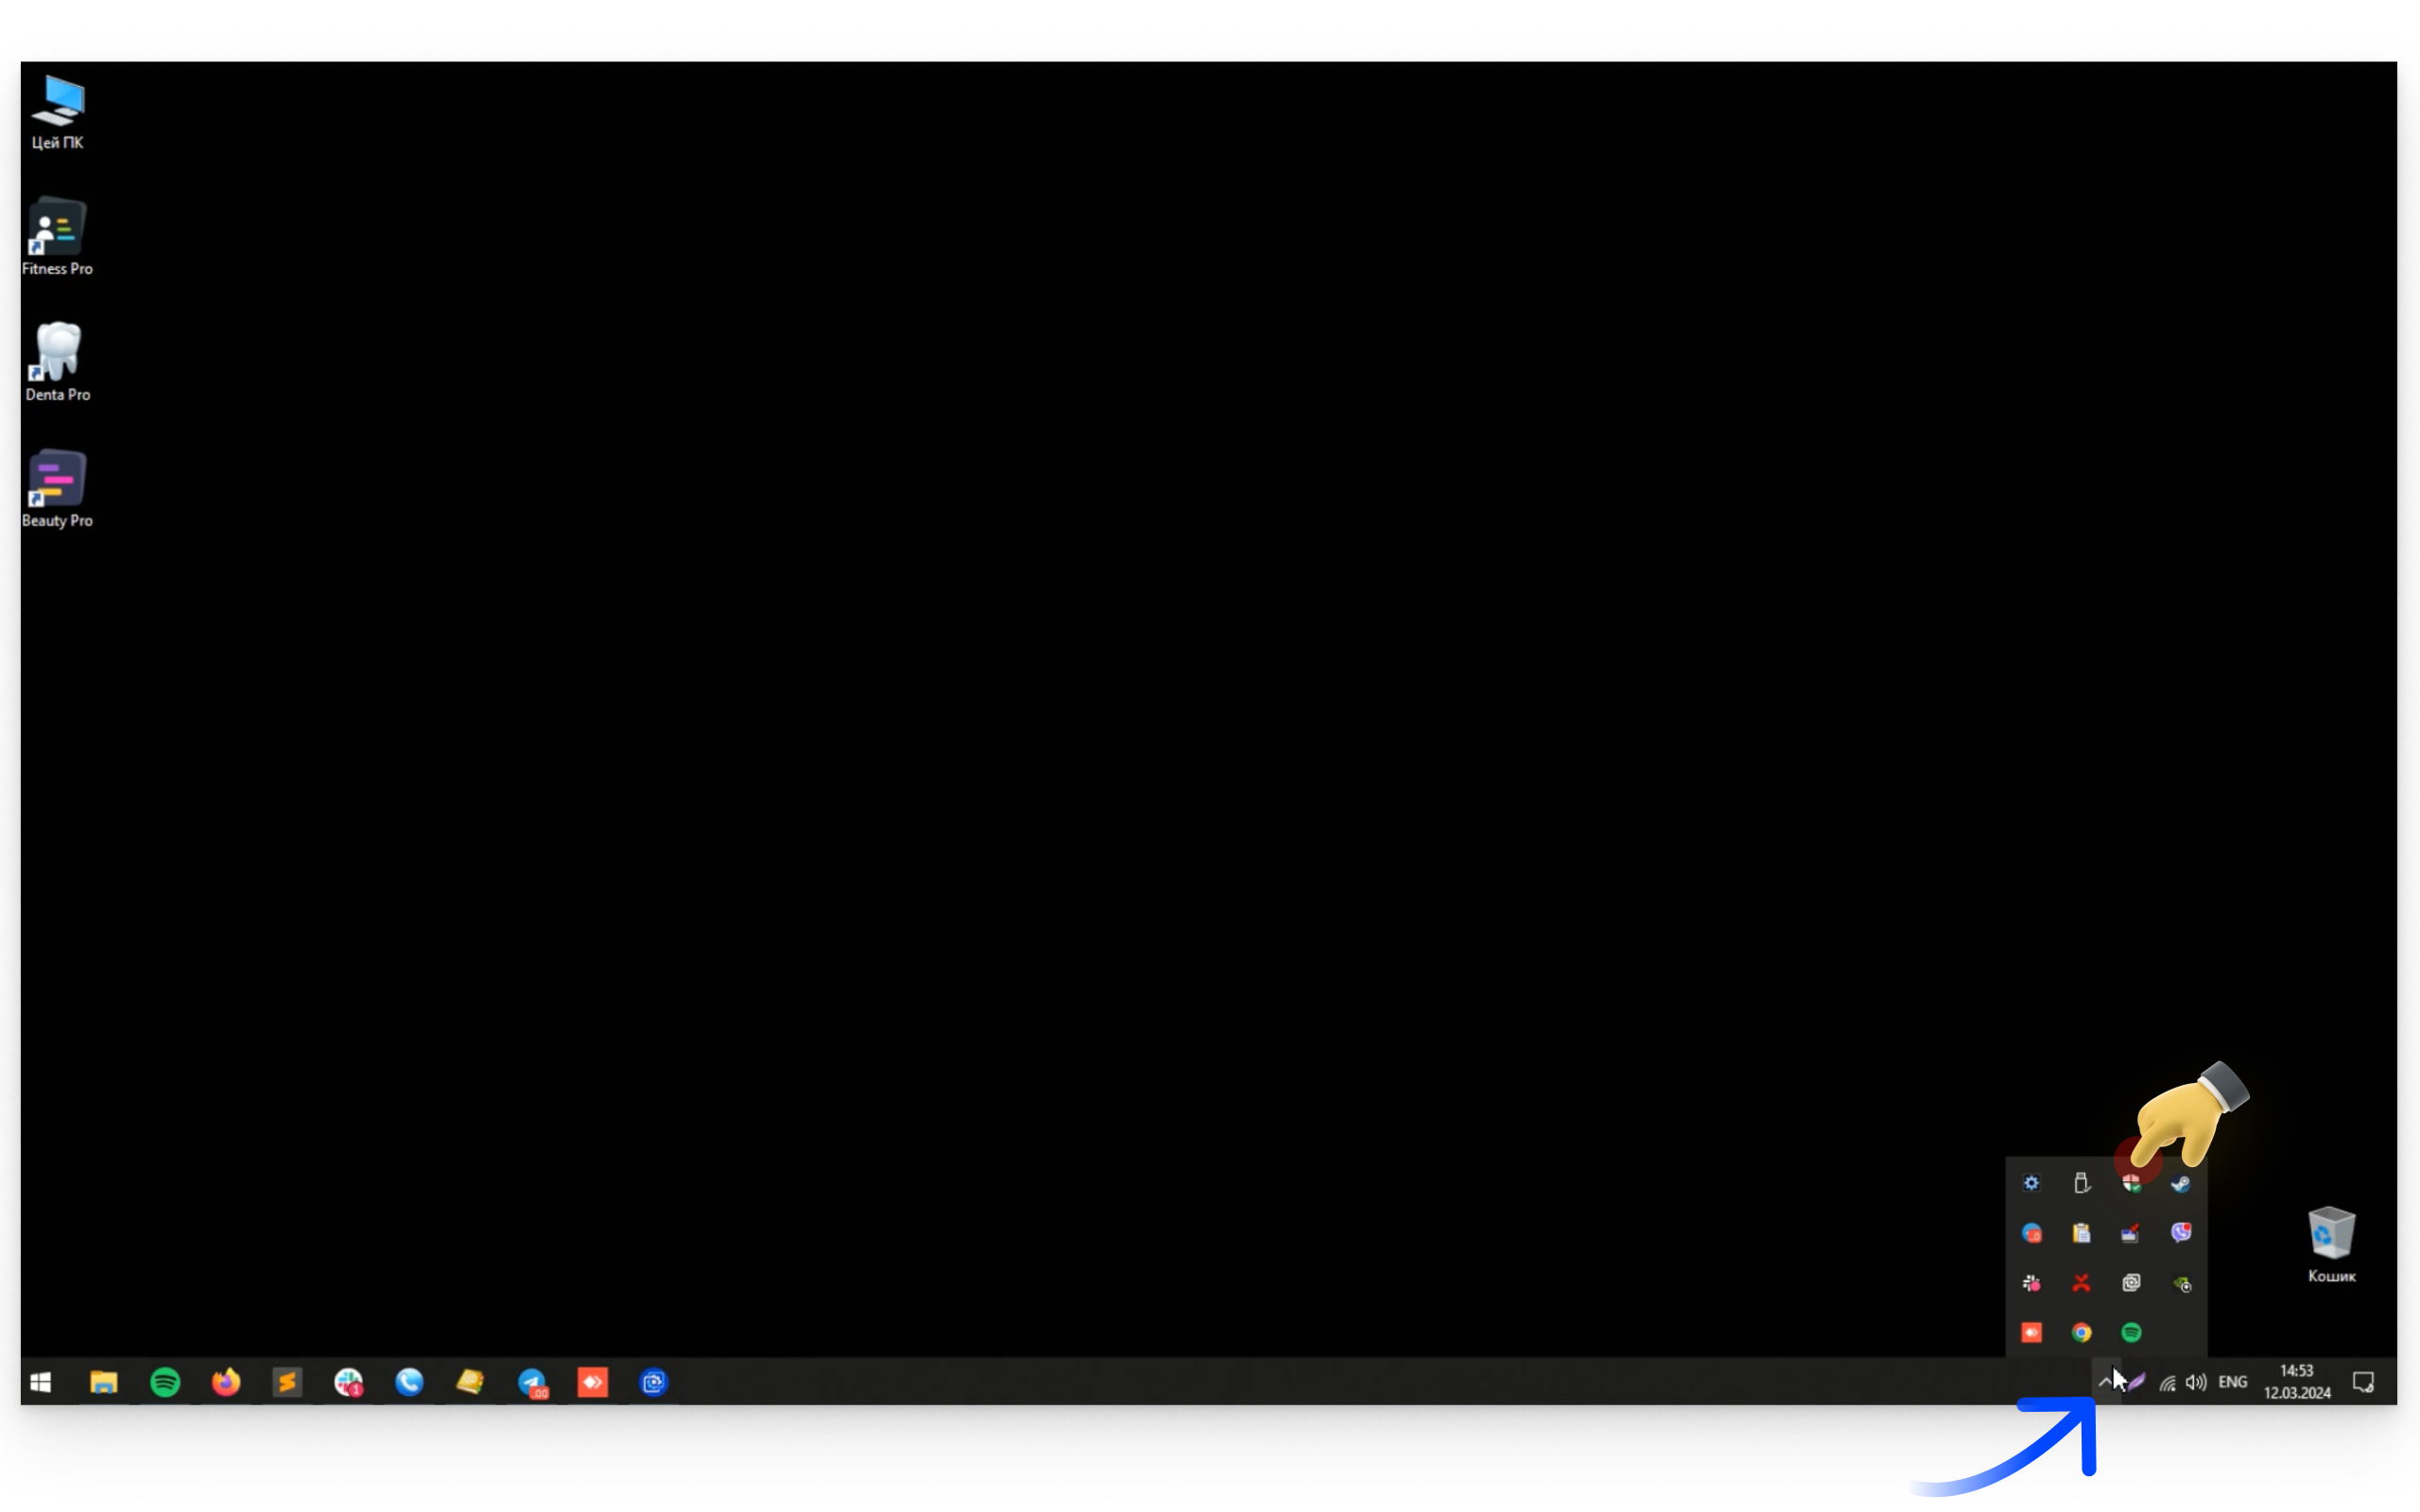Viewport: 2420px width, 1512px height.
Task: Open Windows Security shield tray icon
Action: pos(2131,1183)
